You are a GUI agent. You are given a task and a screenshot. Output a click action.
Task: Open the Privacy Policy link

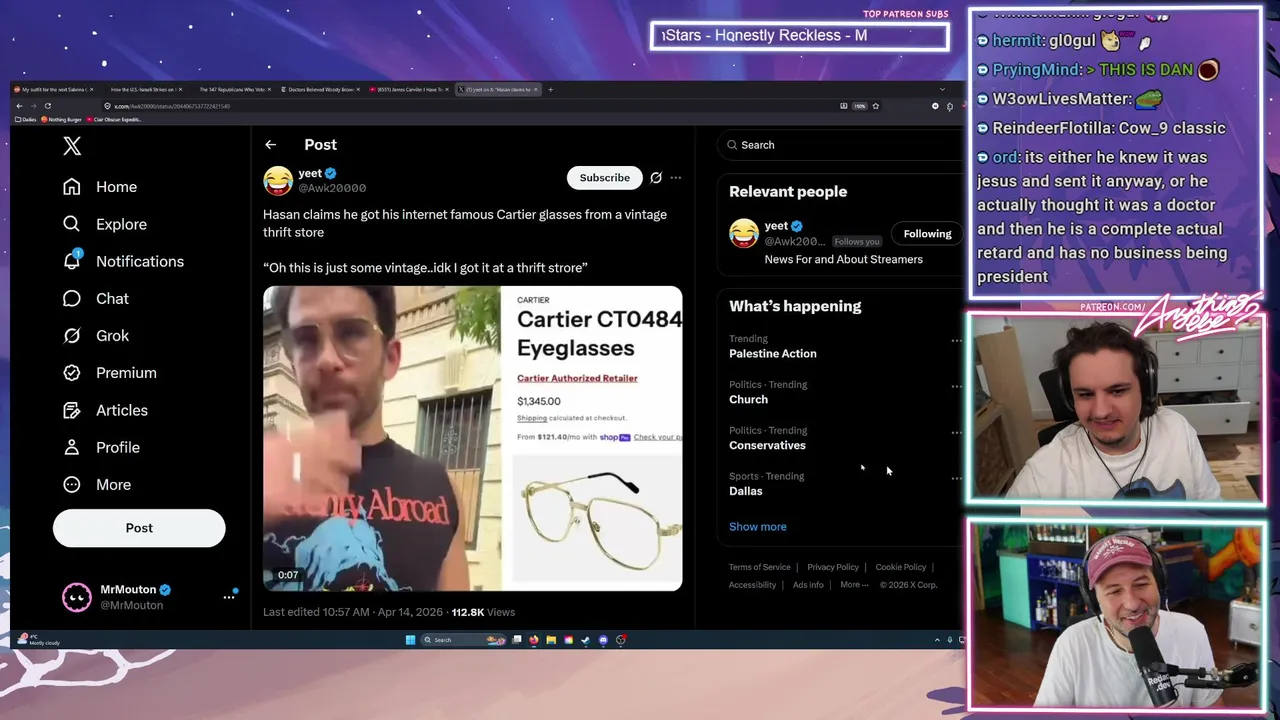833,567
